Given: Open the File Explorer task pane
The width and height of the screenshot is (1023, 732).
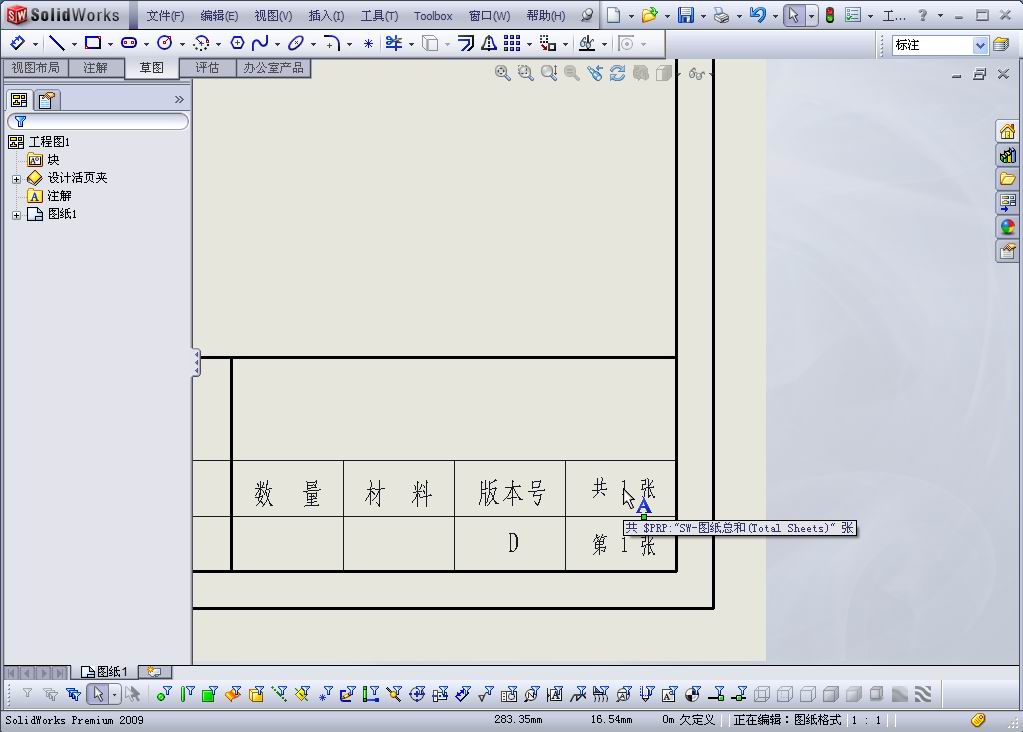Looking at the screenshot, I should (x=1007, y=179).
